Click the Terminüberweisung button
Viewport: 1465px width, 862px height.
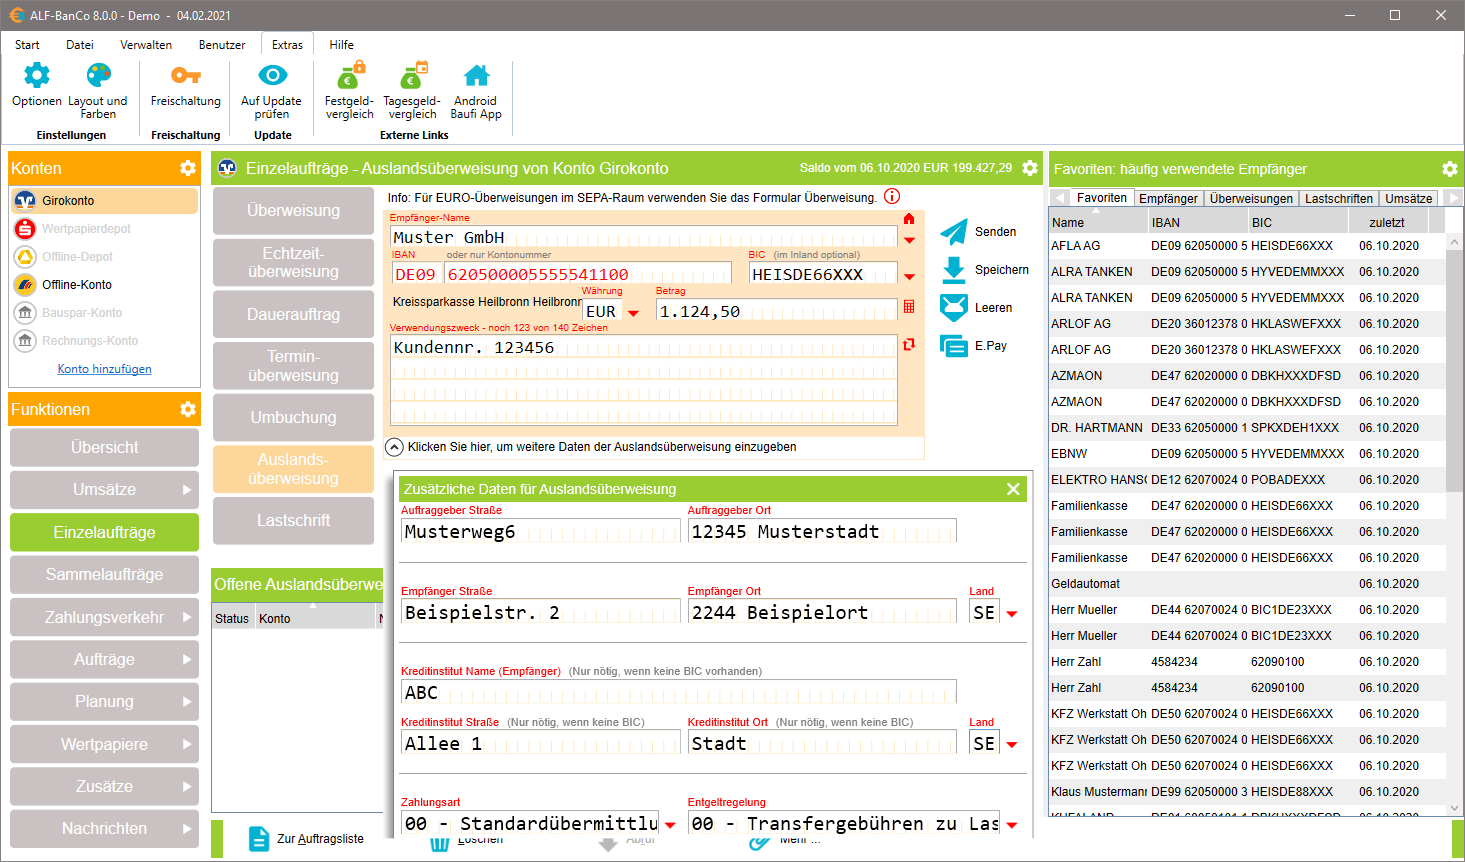[294, 366]
